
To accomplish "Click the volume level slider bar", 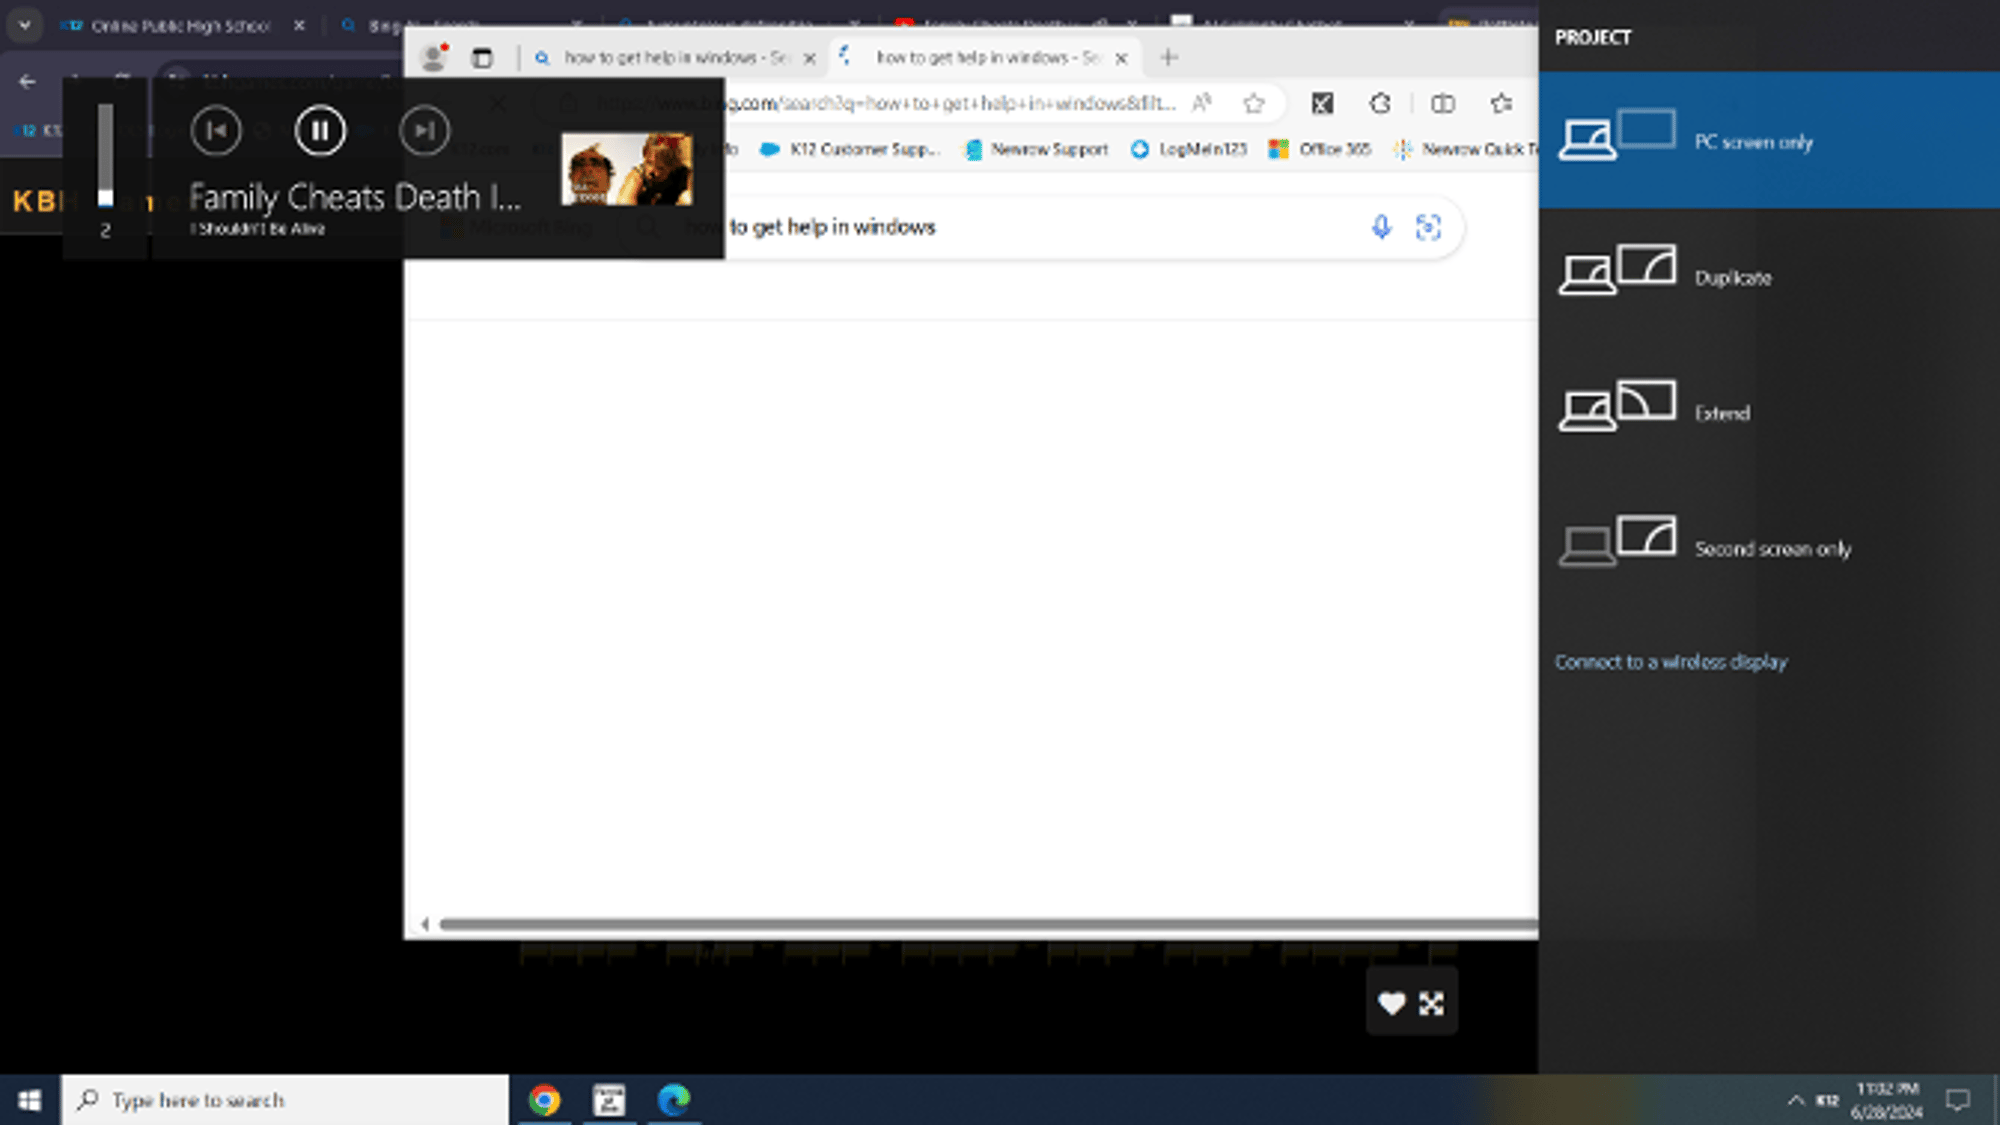I will (105, 155).
